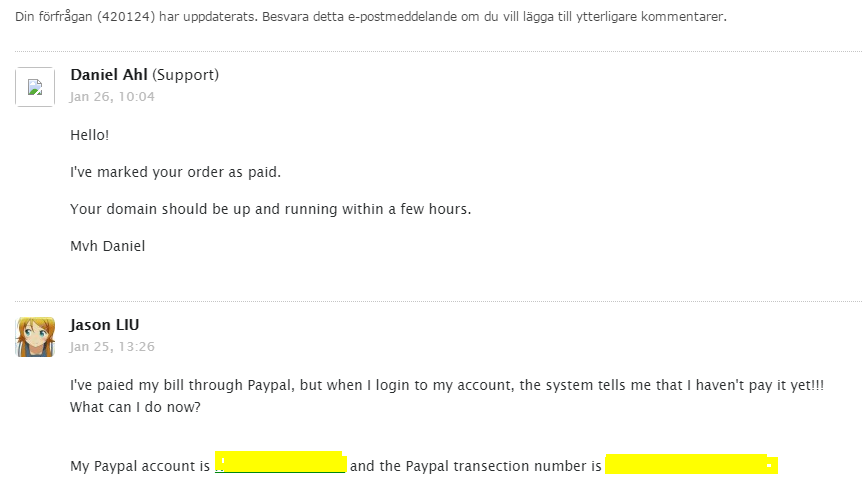
Task: Click the 'Mvh Daniel' signature
Action: [x=108, y=246]
